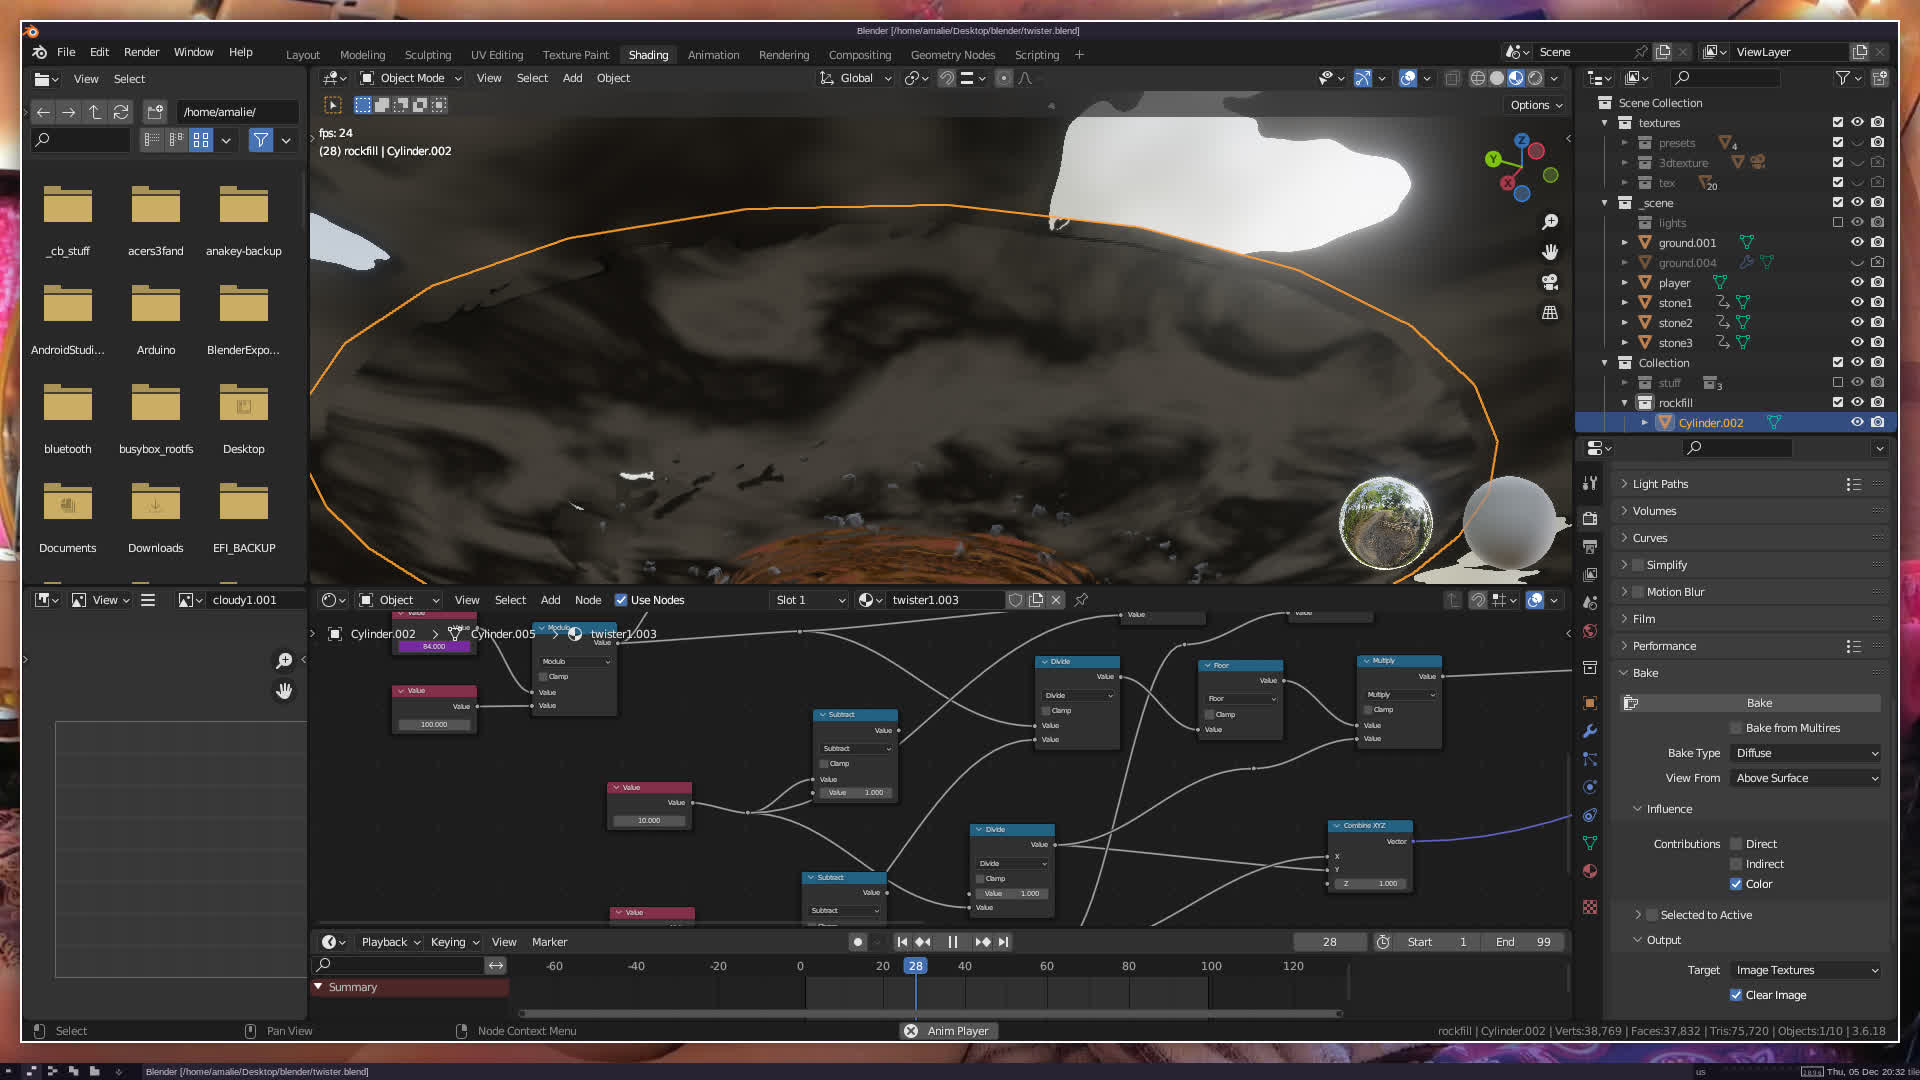The height and width of the screenshot is (1080, 1920).
Task: Hide player object with eye icon
Action: (x=1857, y=283)
